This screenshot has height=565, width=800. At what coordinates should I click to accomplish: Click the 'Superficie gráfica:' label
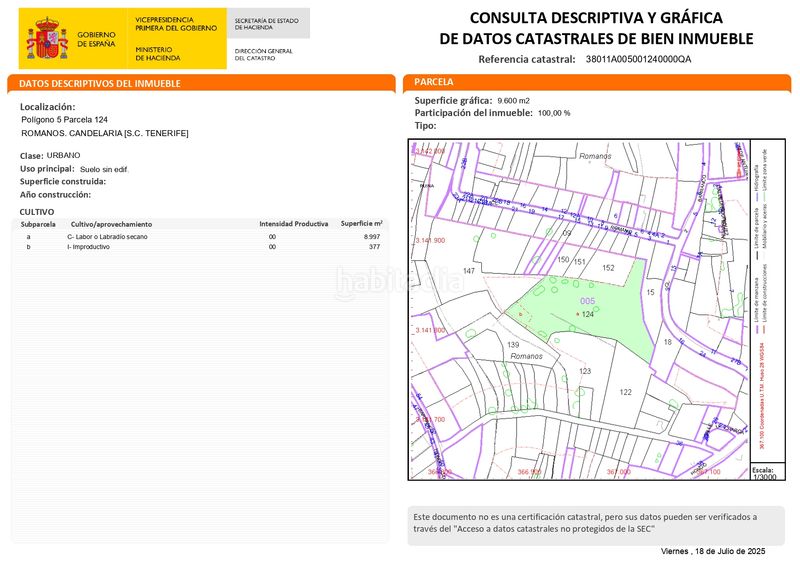coord(453,101)
